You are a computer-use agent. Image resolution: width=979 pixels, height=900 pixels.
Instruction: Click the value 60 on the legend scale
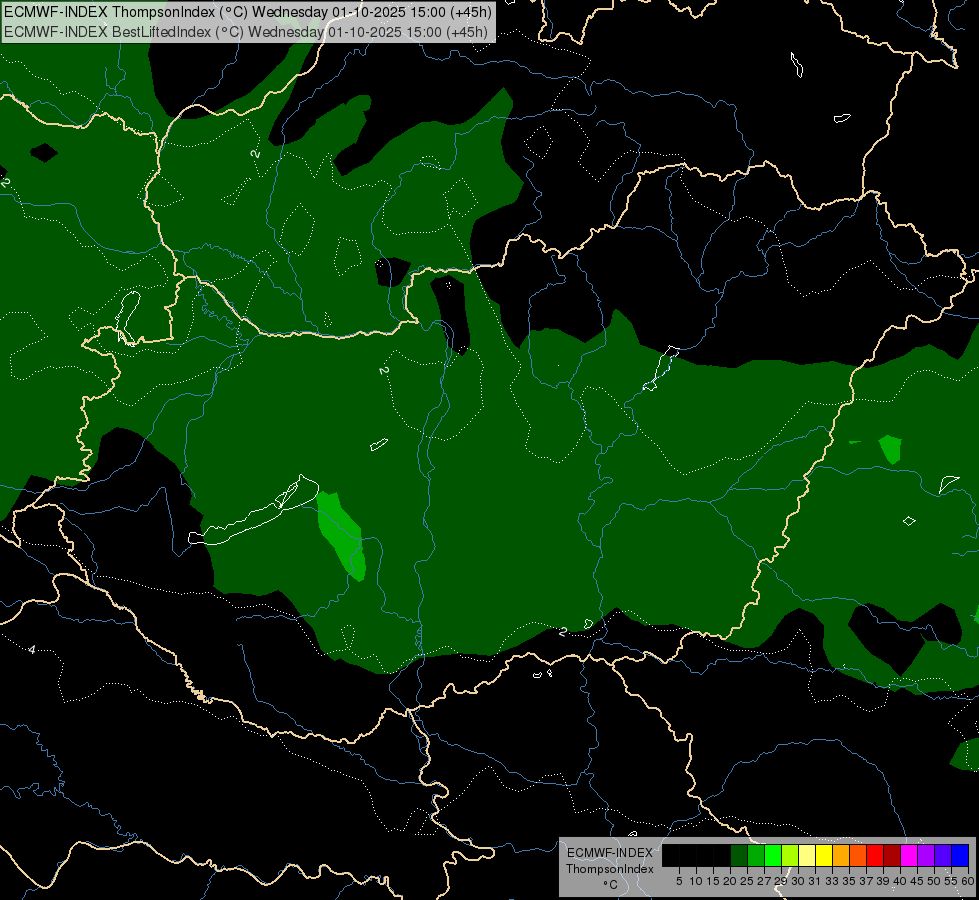[968, 881]
